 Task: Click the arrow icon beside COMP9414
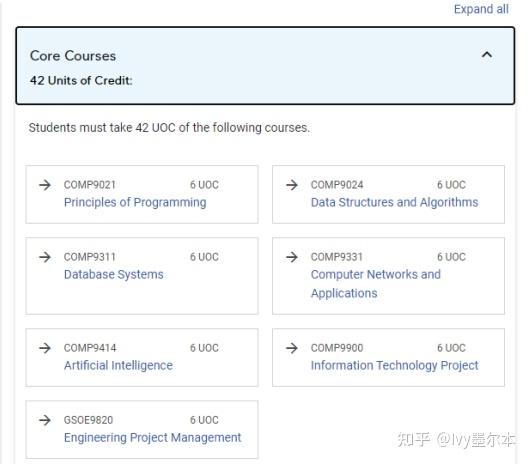click(45, 348)
